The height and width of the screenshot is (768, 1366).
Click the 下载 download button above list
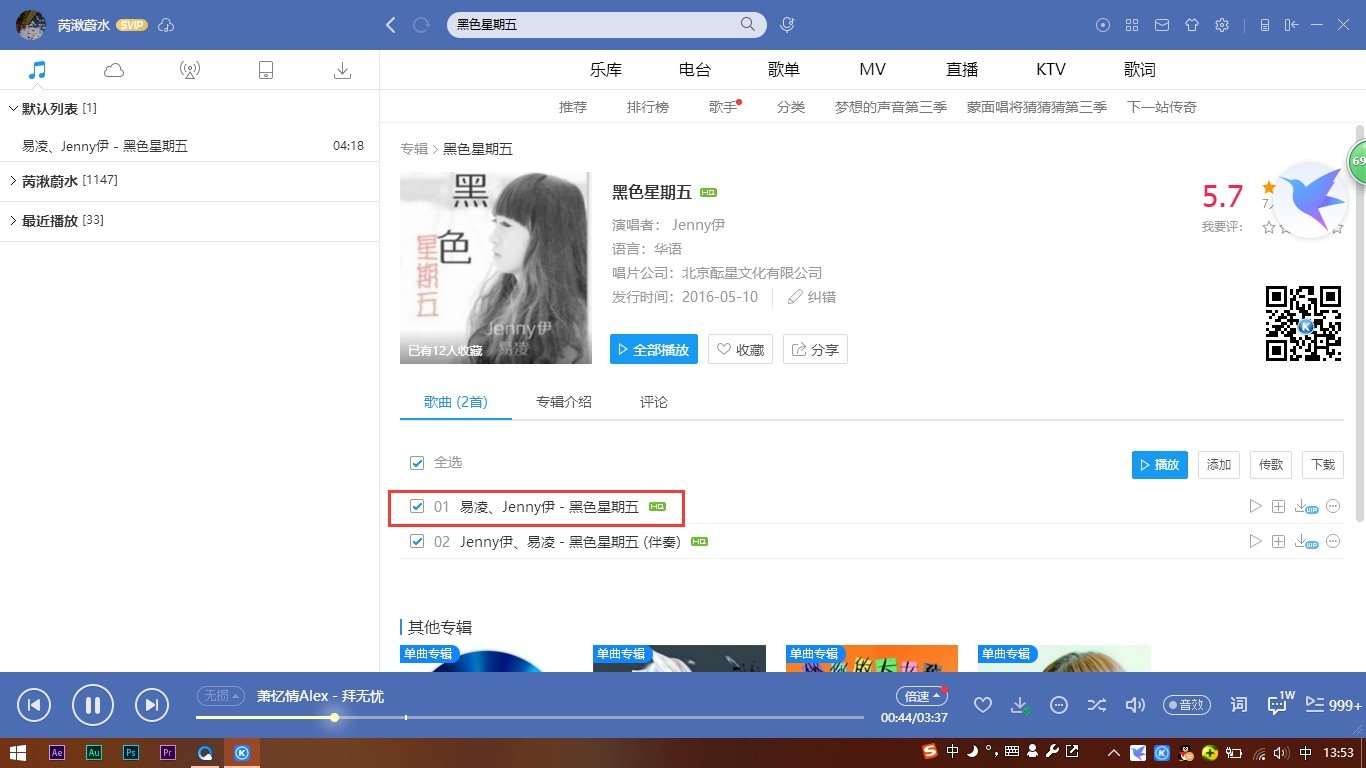click(1323, 464)
